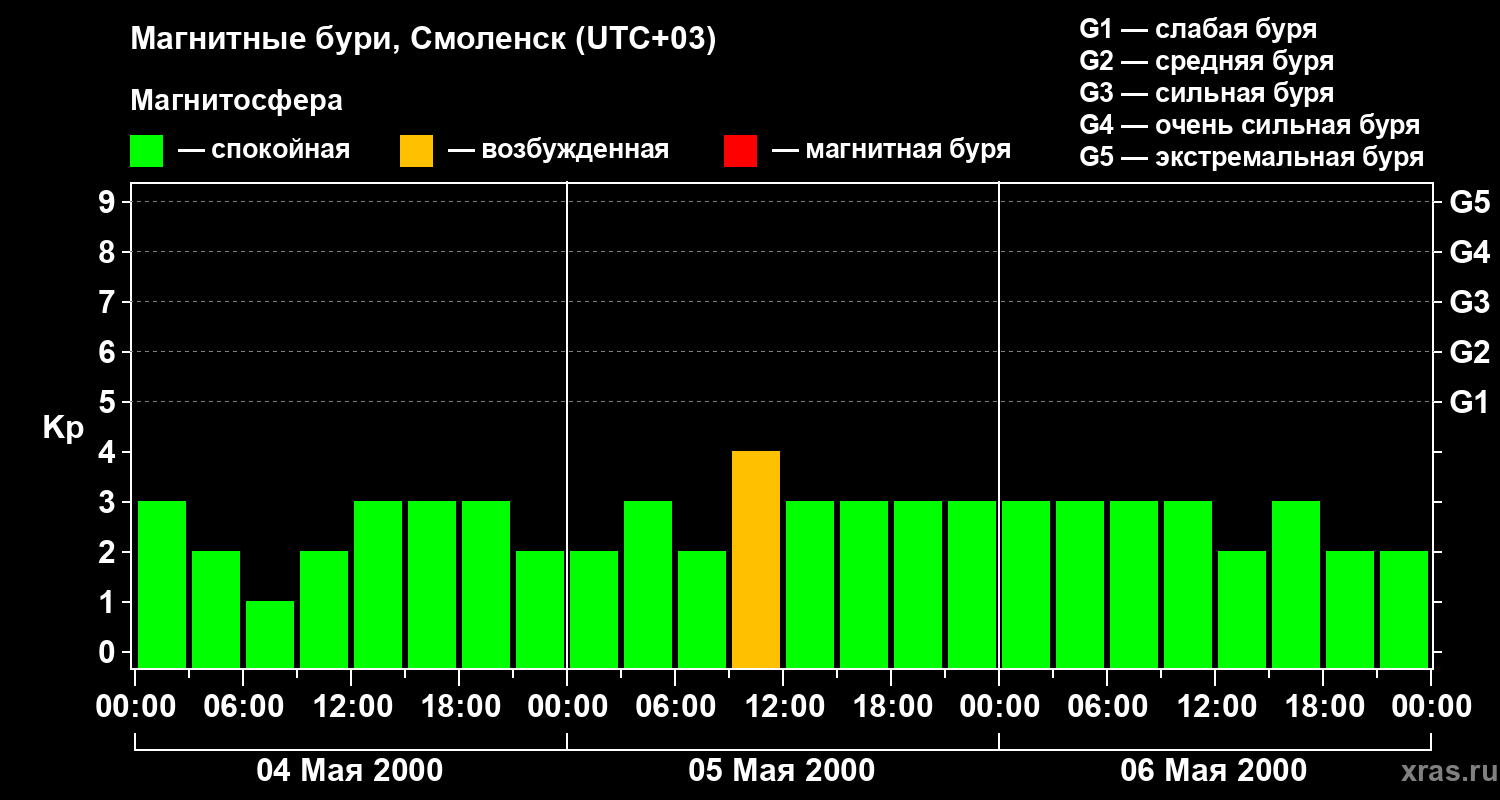Click the 'Kp' axis title
This screenshot has width=1500, height=800.
(63, 428)
